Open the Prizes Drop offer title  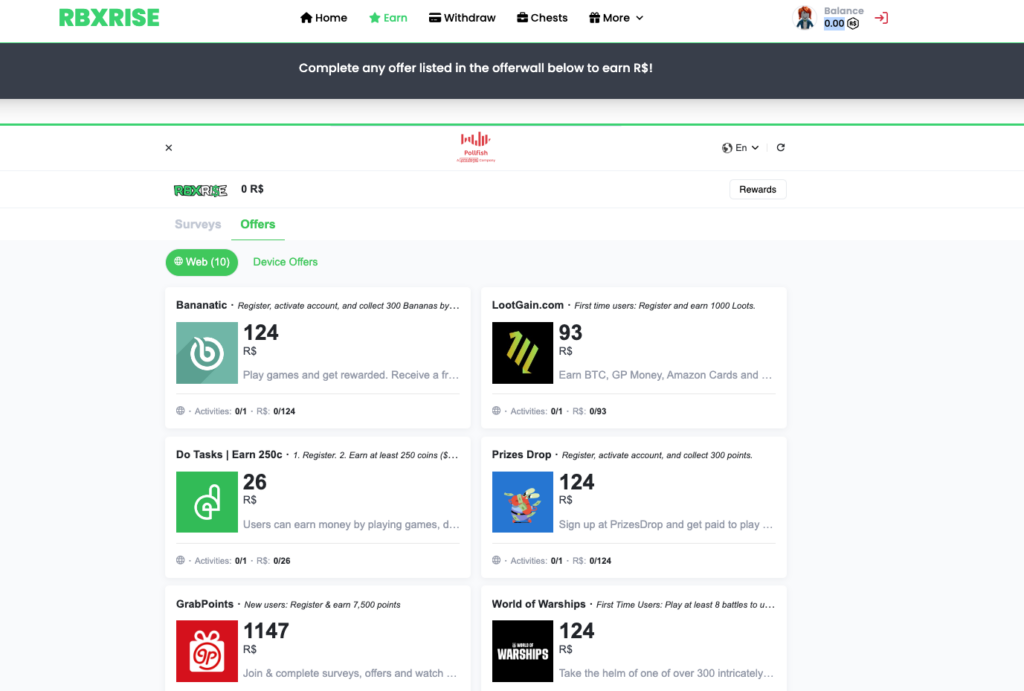[x=522, y=455]
